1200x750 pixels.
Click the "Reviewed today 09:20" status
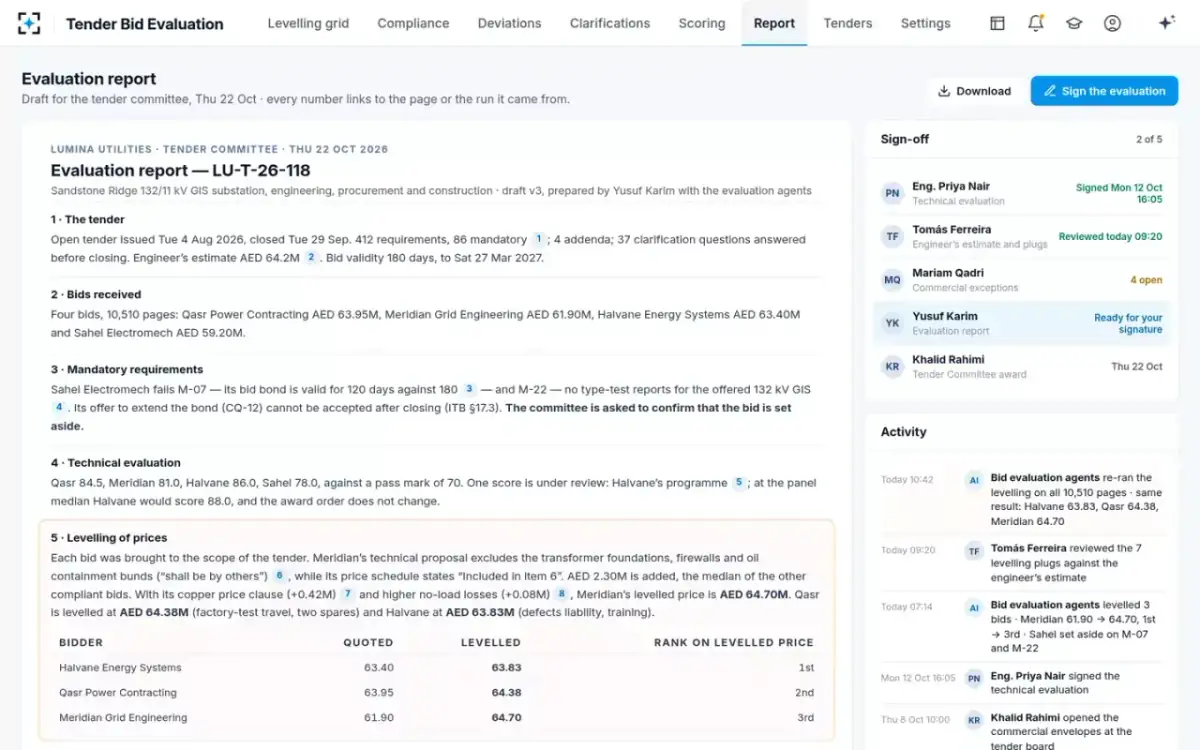pos(1110,237)
